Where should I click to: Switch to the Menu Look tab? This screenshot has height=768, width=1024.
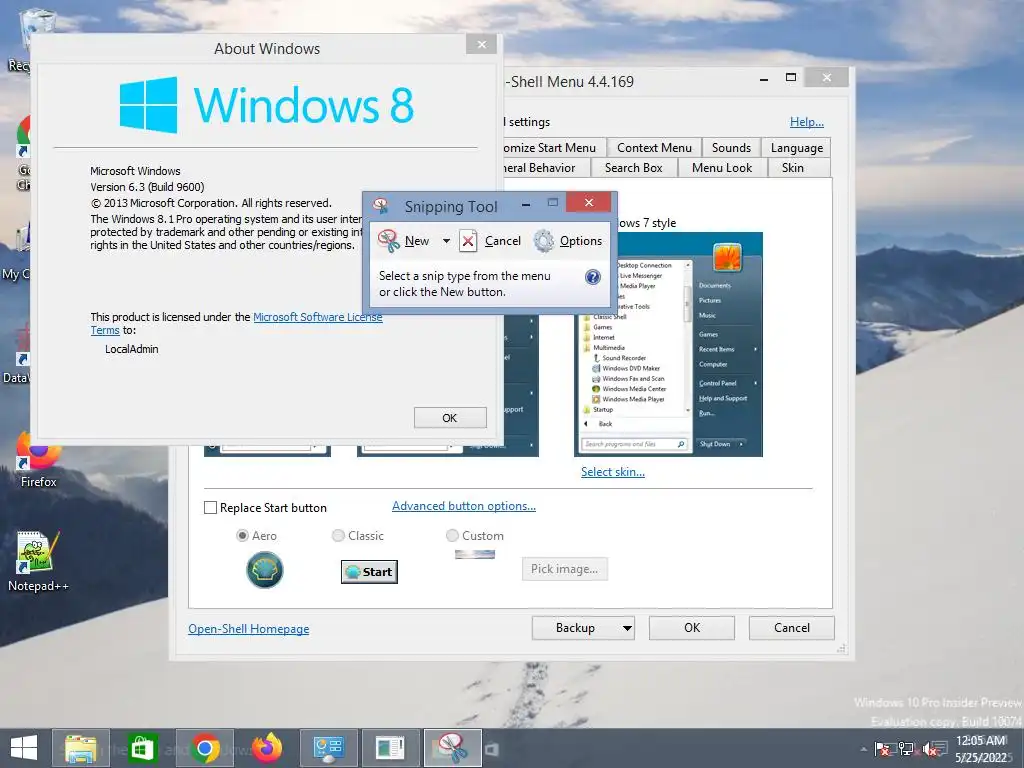(x=722, y=168)
